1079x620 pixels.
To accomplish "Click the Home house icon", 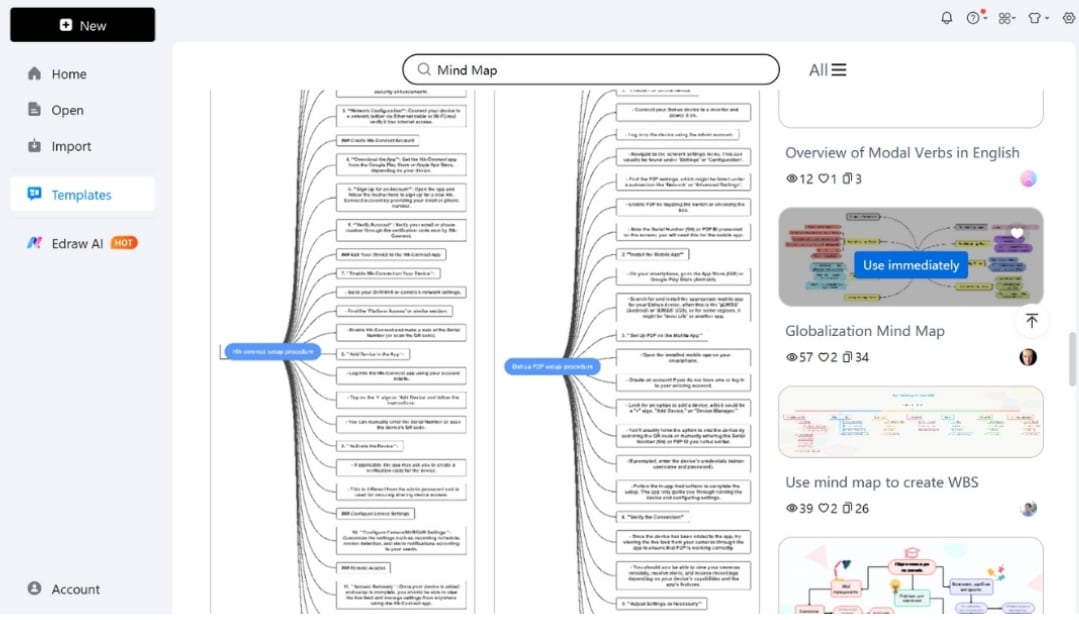I will coord(34,73).
